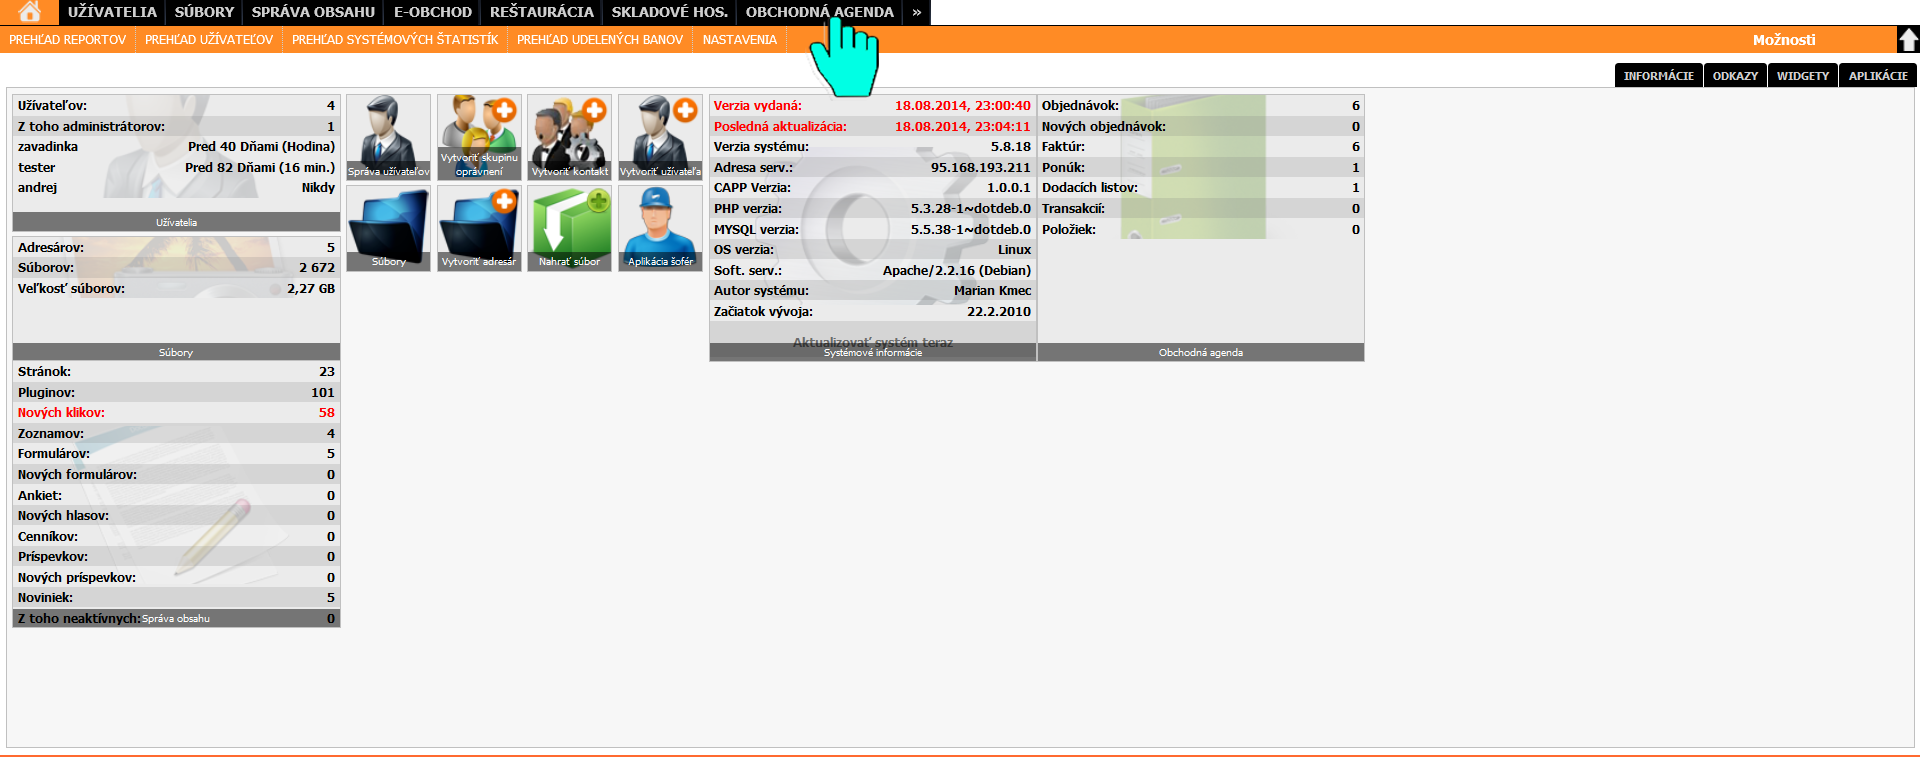Image resolution: width=1920 pixels, height=762 pixels.
Task: Launch the Nahrať súbor upload icon
Action: coord(569,228)
